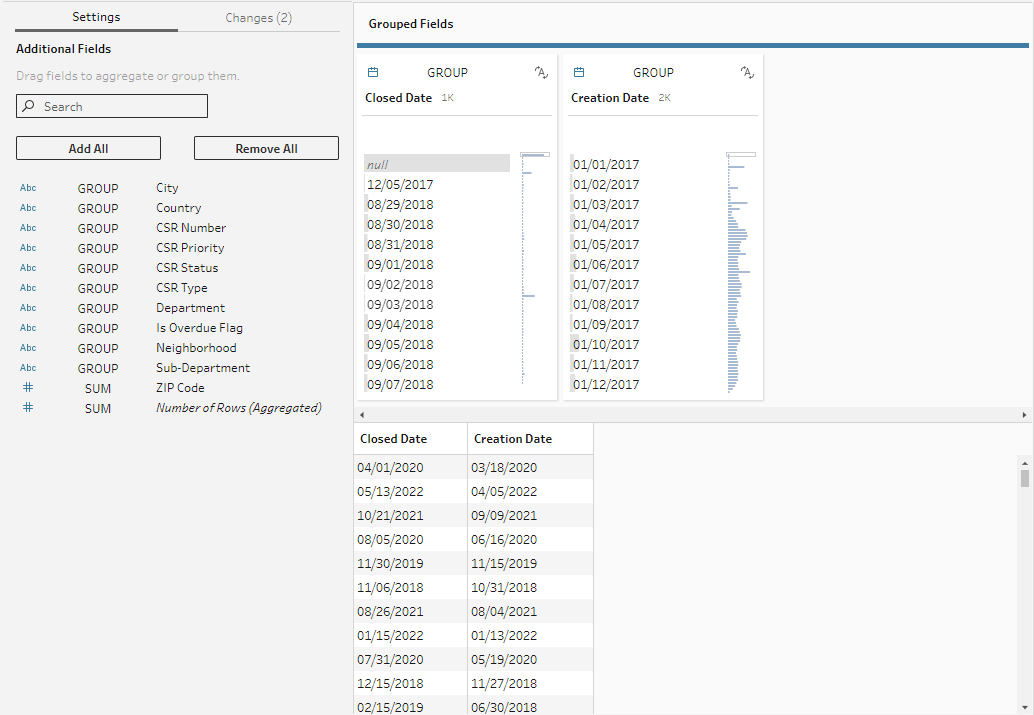Click the number type icon for ZIP Code

28,388
